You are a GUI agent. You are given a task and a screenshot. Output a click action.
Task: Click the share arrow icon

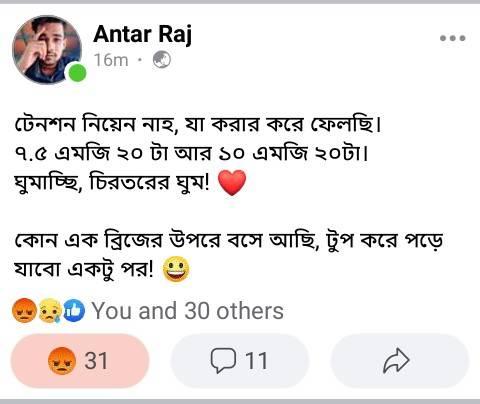[396, 360]
